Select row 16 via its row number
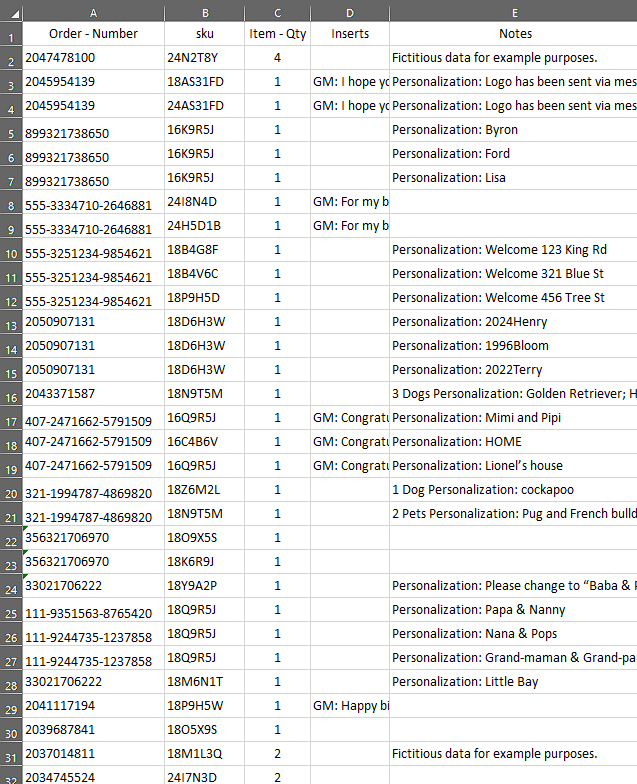The height and width of the screenshot is (784, 637). click(x=11, y=394)
